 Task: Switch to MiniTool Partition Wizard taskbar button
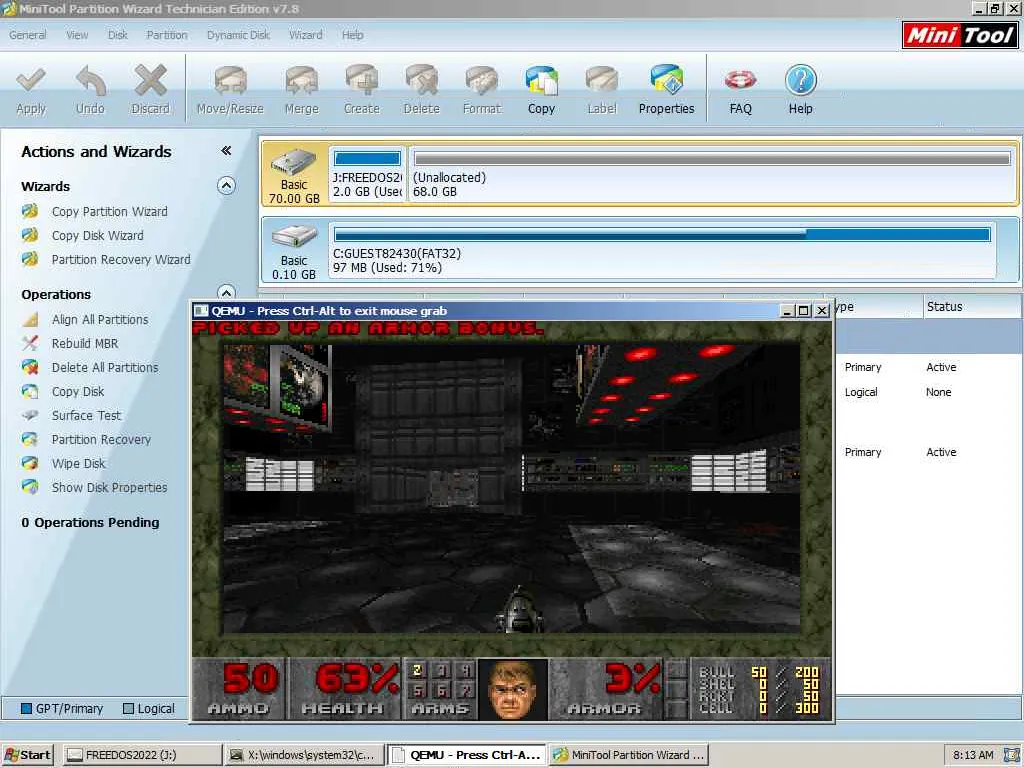[x=628, y=755]
